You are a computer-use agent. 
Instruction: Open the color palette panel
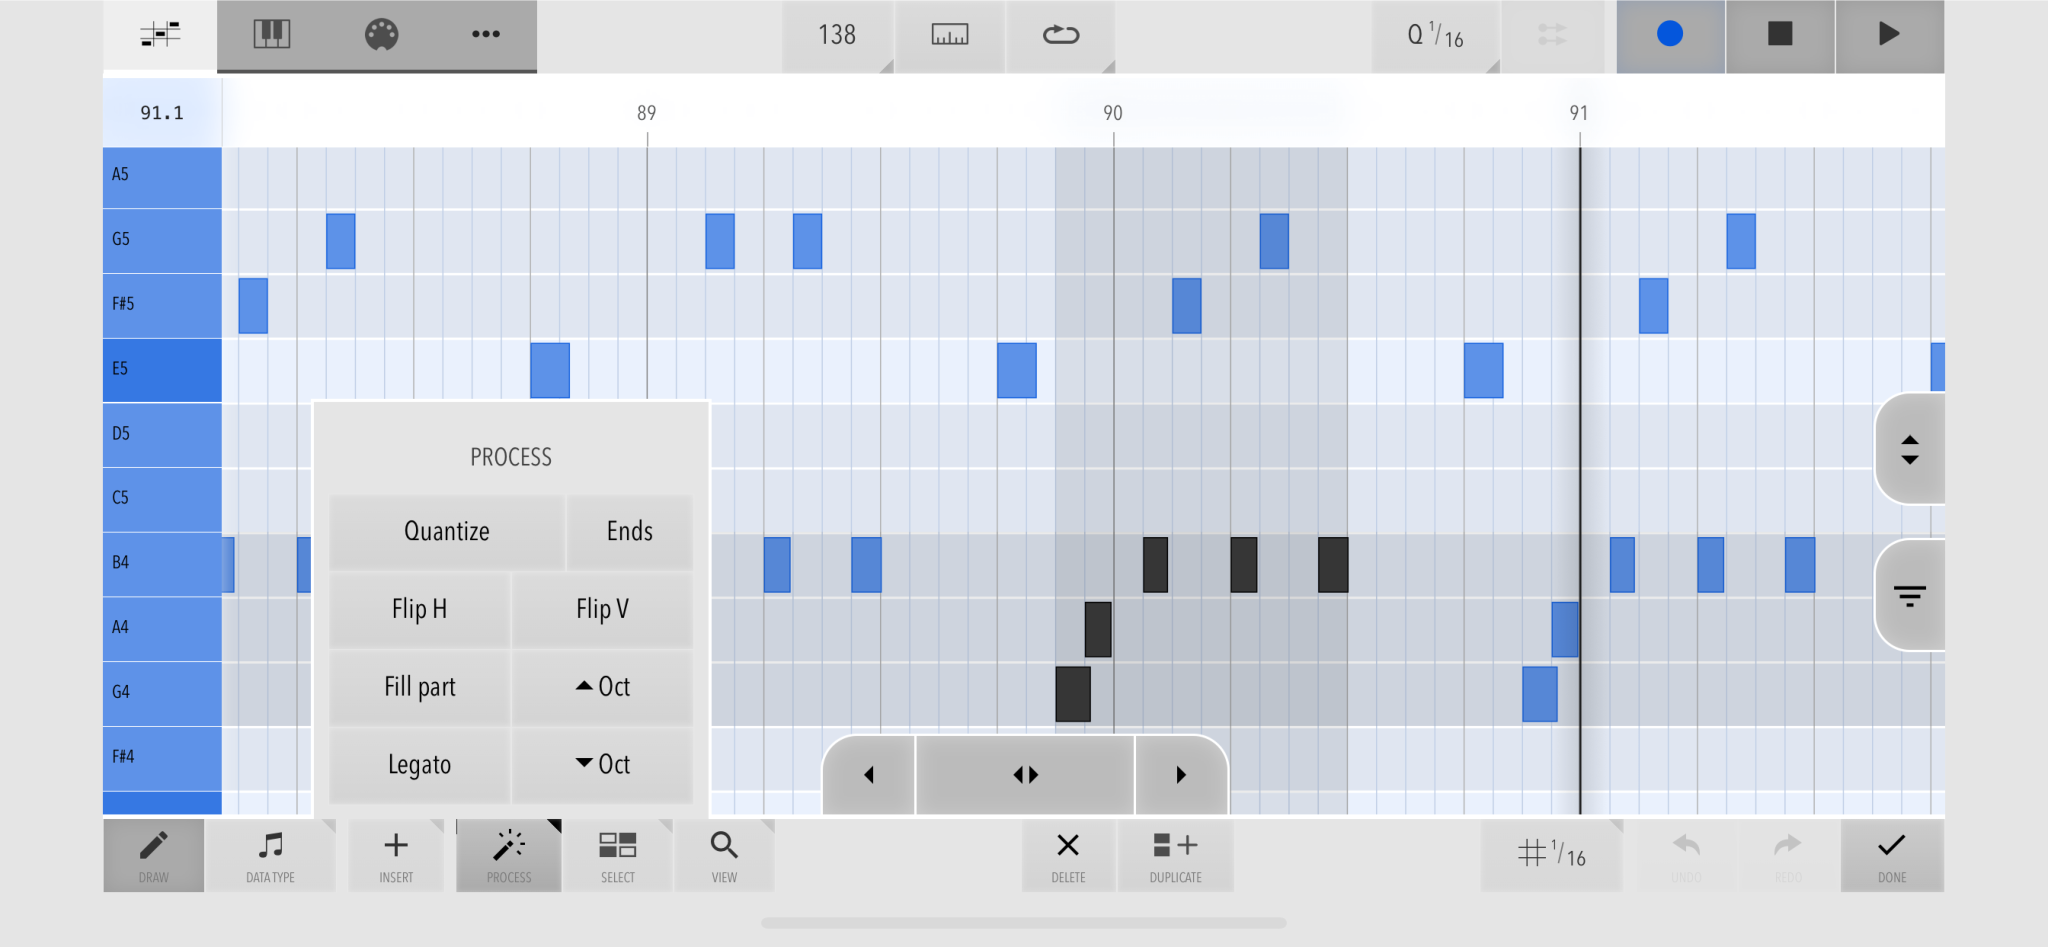[381, 35]
